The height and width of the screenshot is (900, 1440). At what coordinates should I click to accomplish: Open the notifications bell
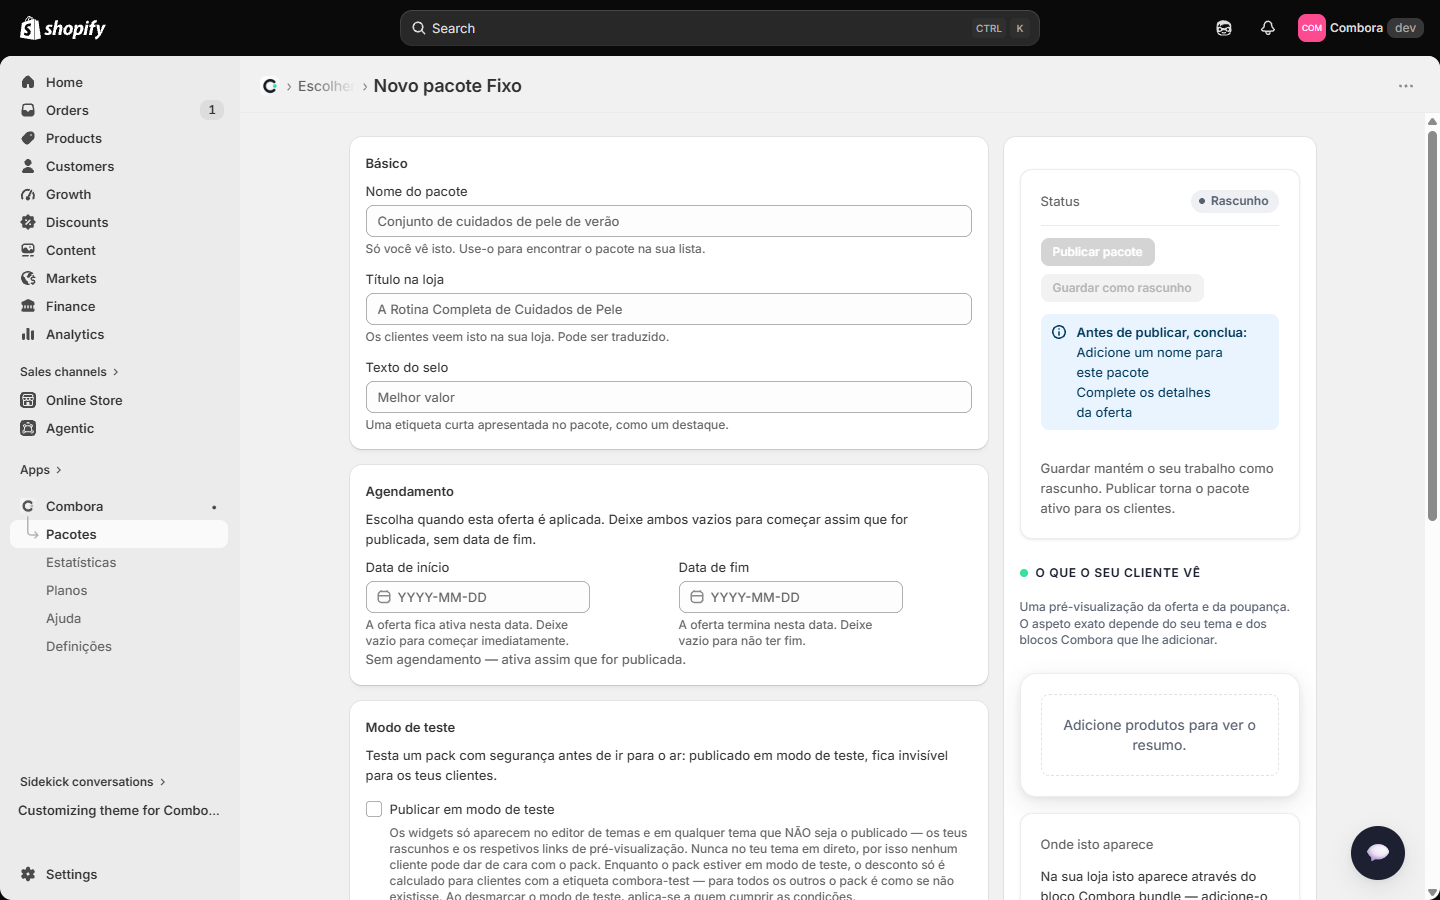coord(1268,28)
